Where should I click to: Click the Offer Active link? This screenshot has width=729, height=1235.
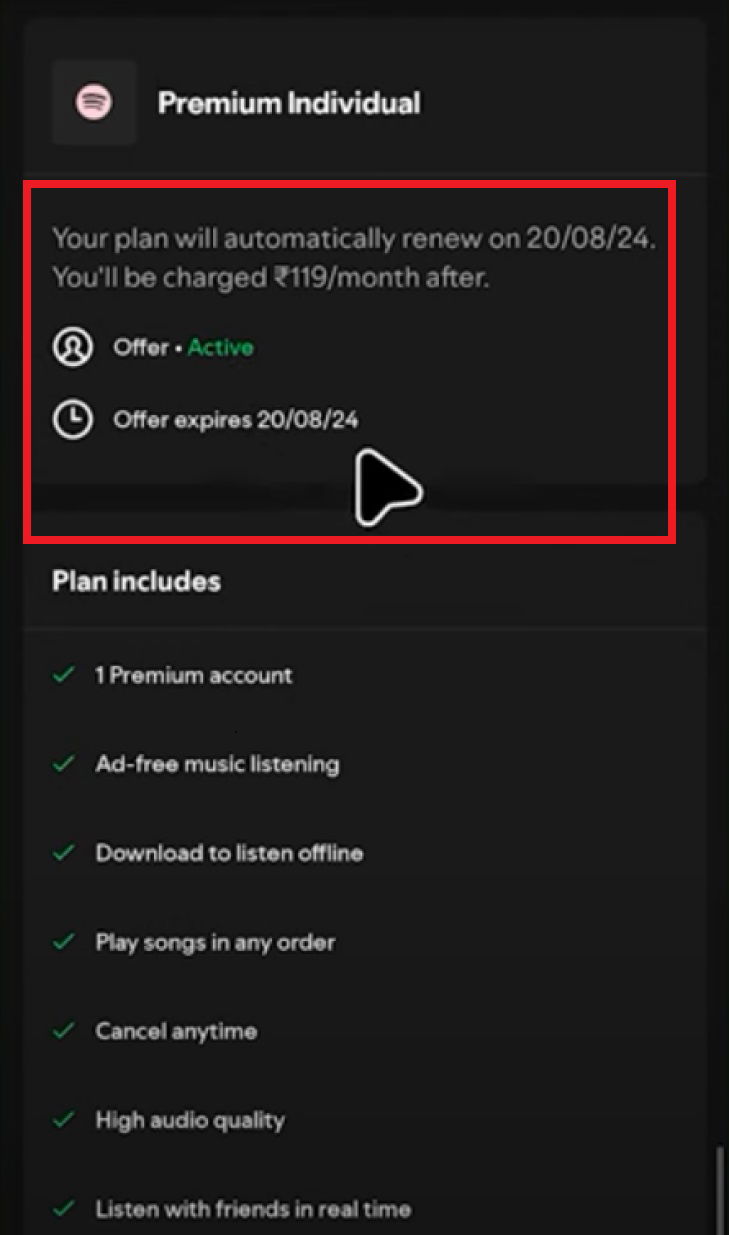click(x=184, y=347)
